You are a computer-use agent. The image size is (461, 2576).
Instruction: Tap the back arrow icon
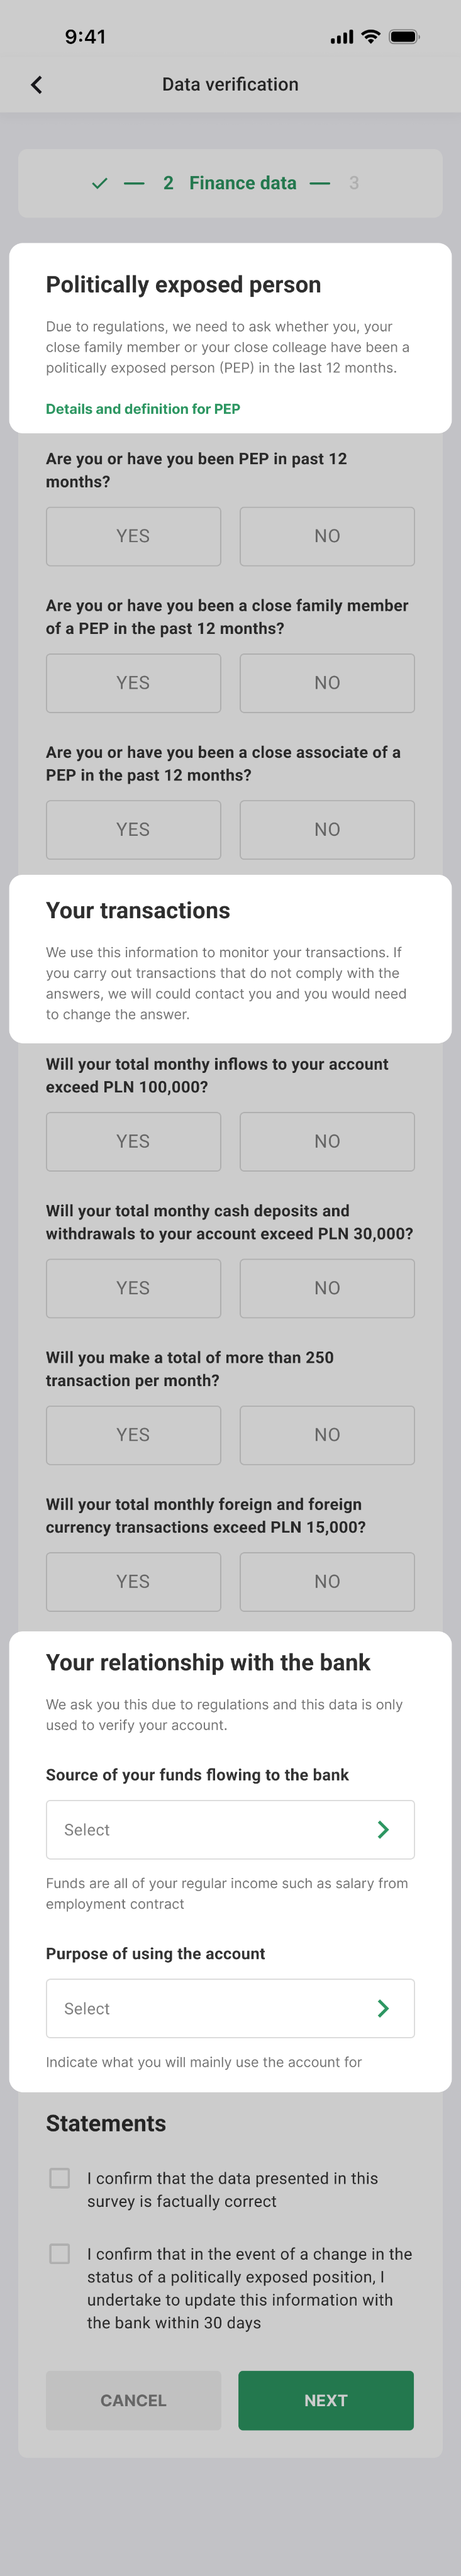coord(37,85)
